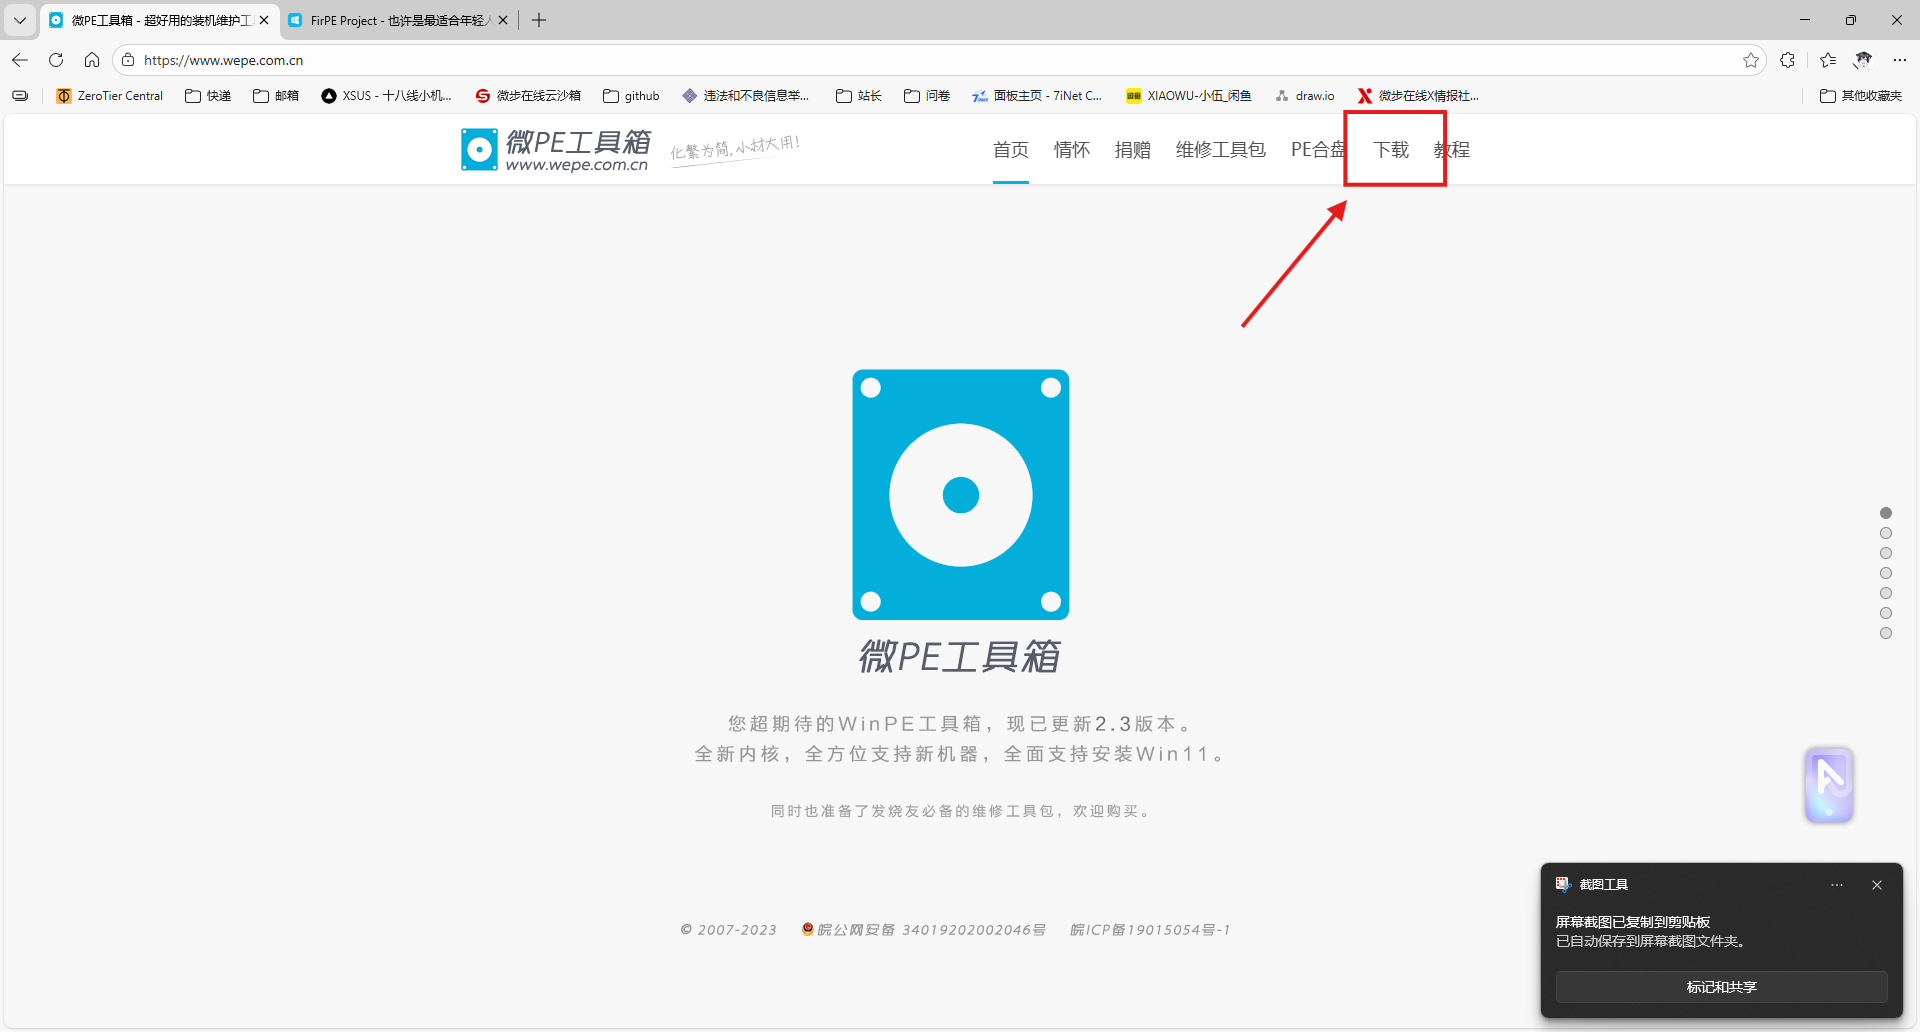Viewport: 1920px width, 1032px height.
Task: Select the 教程 navigation menu item
Action: click(1452, 149)
